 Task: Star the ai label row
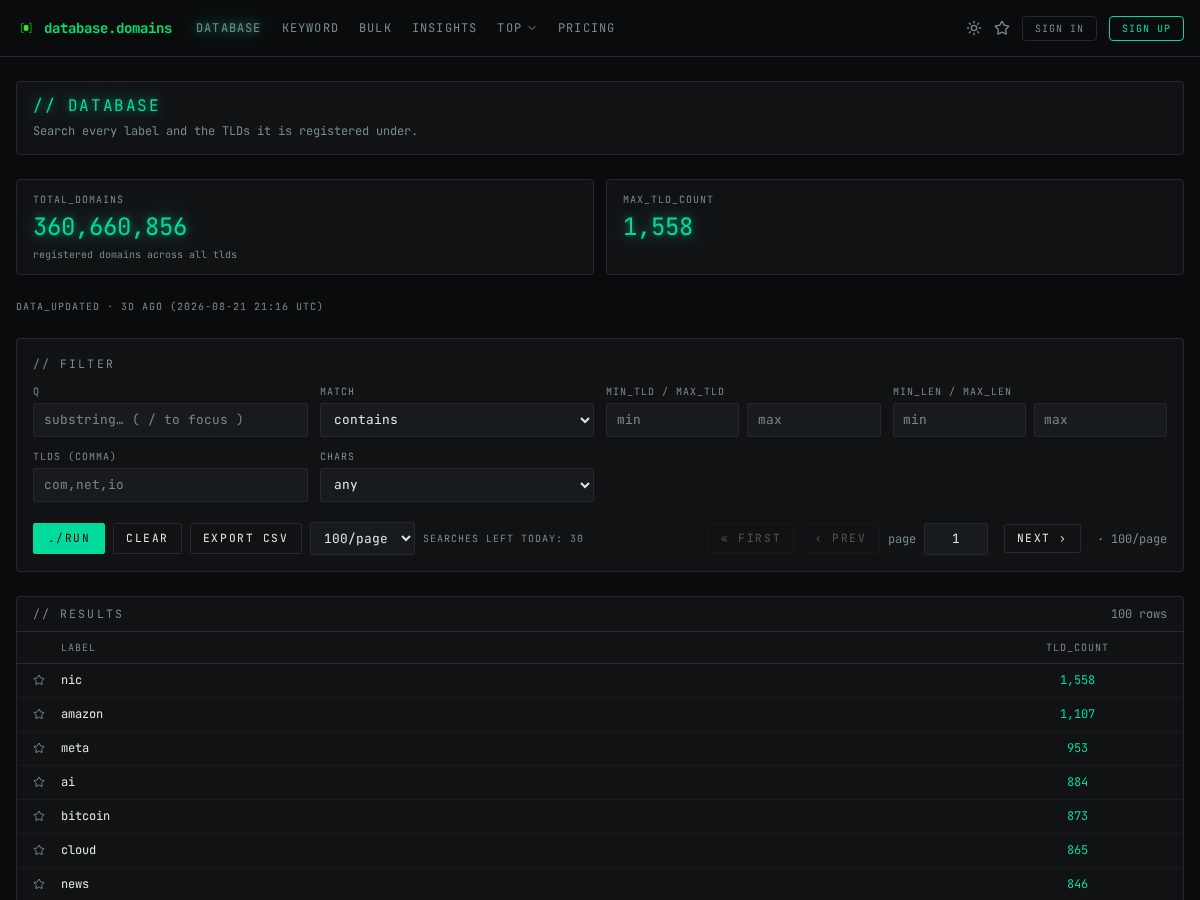pos(39,782)
